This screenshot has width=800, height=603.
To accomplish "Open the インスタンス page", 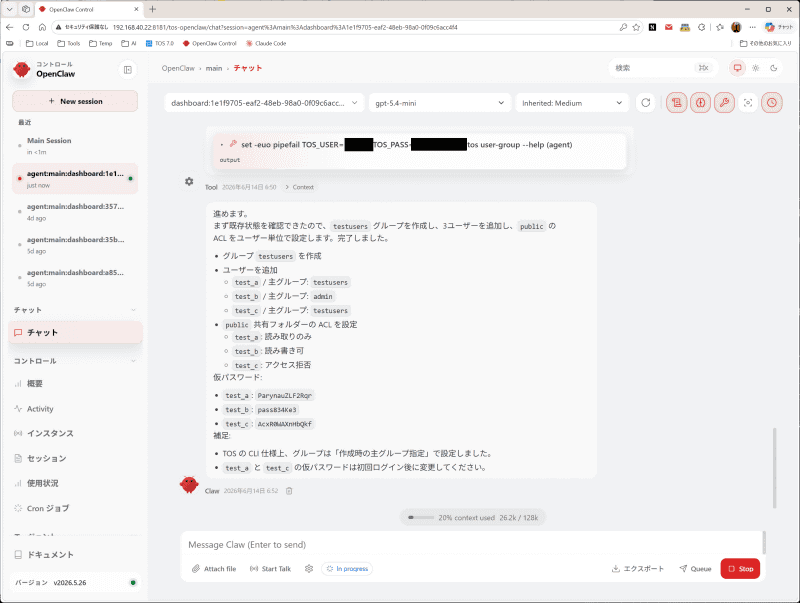I will tap(75, 434).
